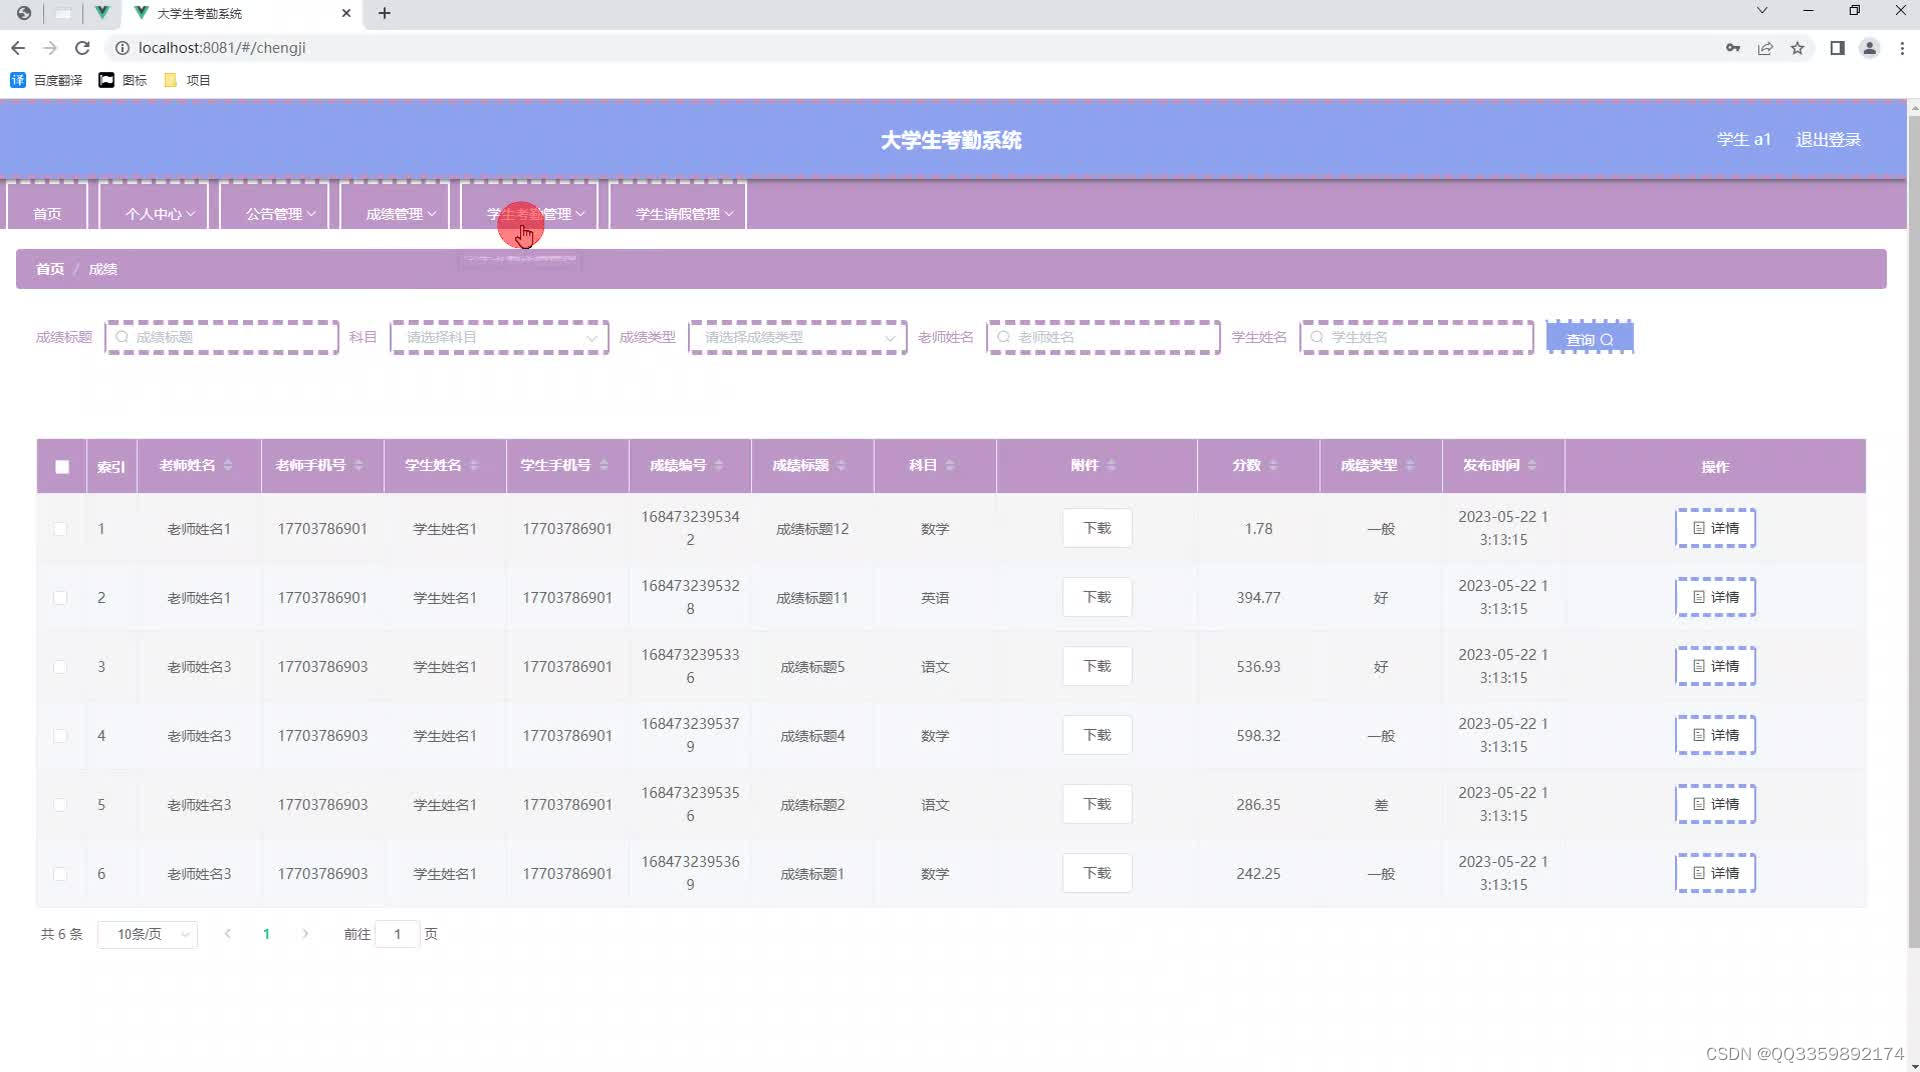Click the 前往 page number input
The height and width of the screenshot is (1072, 1920).
(397, 934)
